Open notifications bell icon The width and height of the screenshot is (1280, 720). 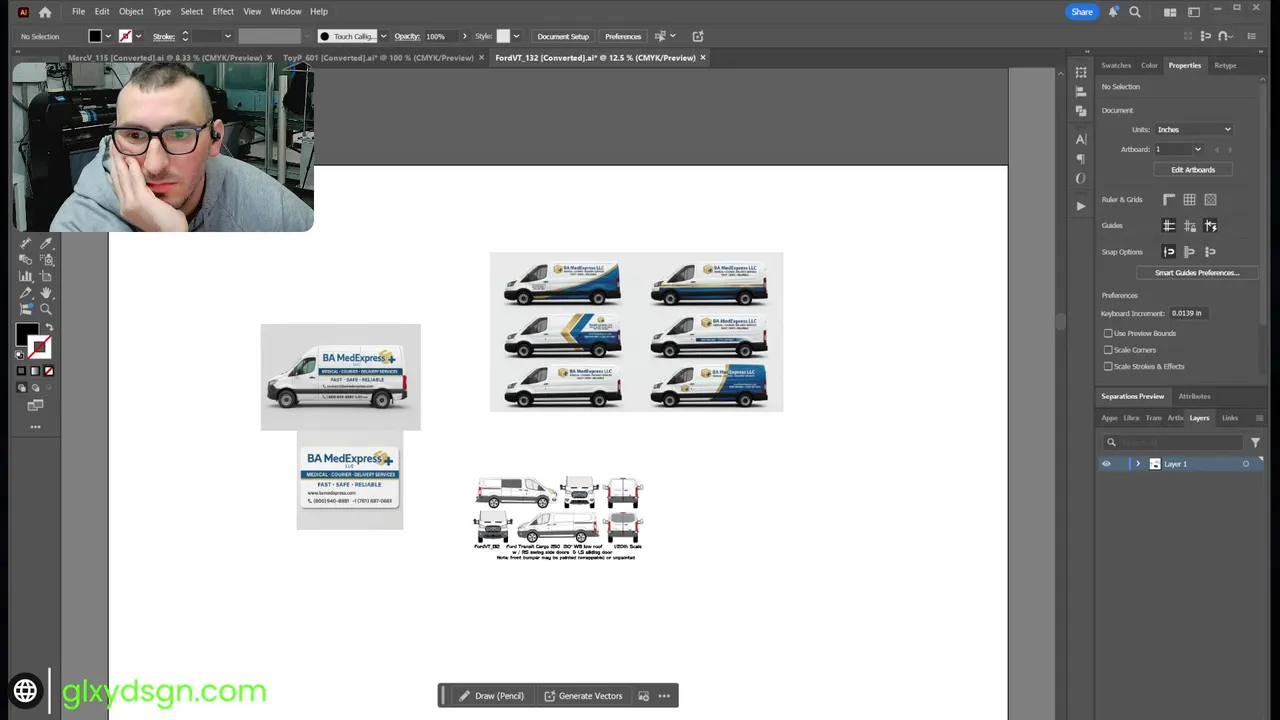click(x=1113, y=12)
